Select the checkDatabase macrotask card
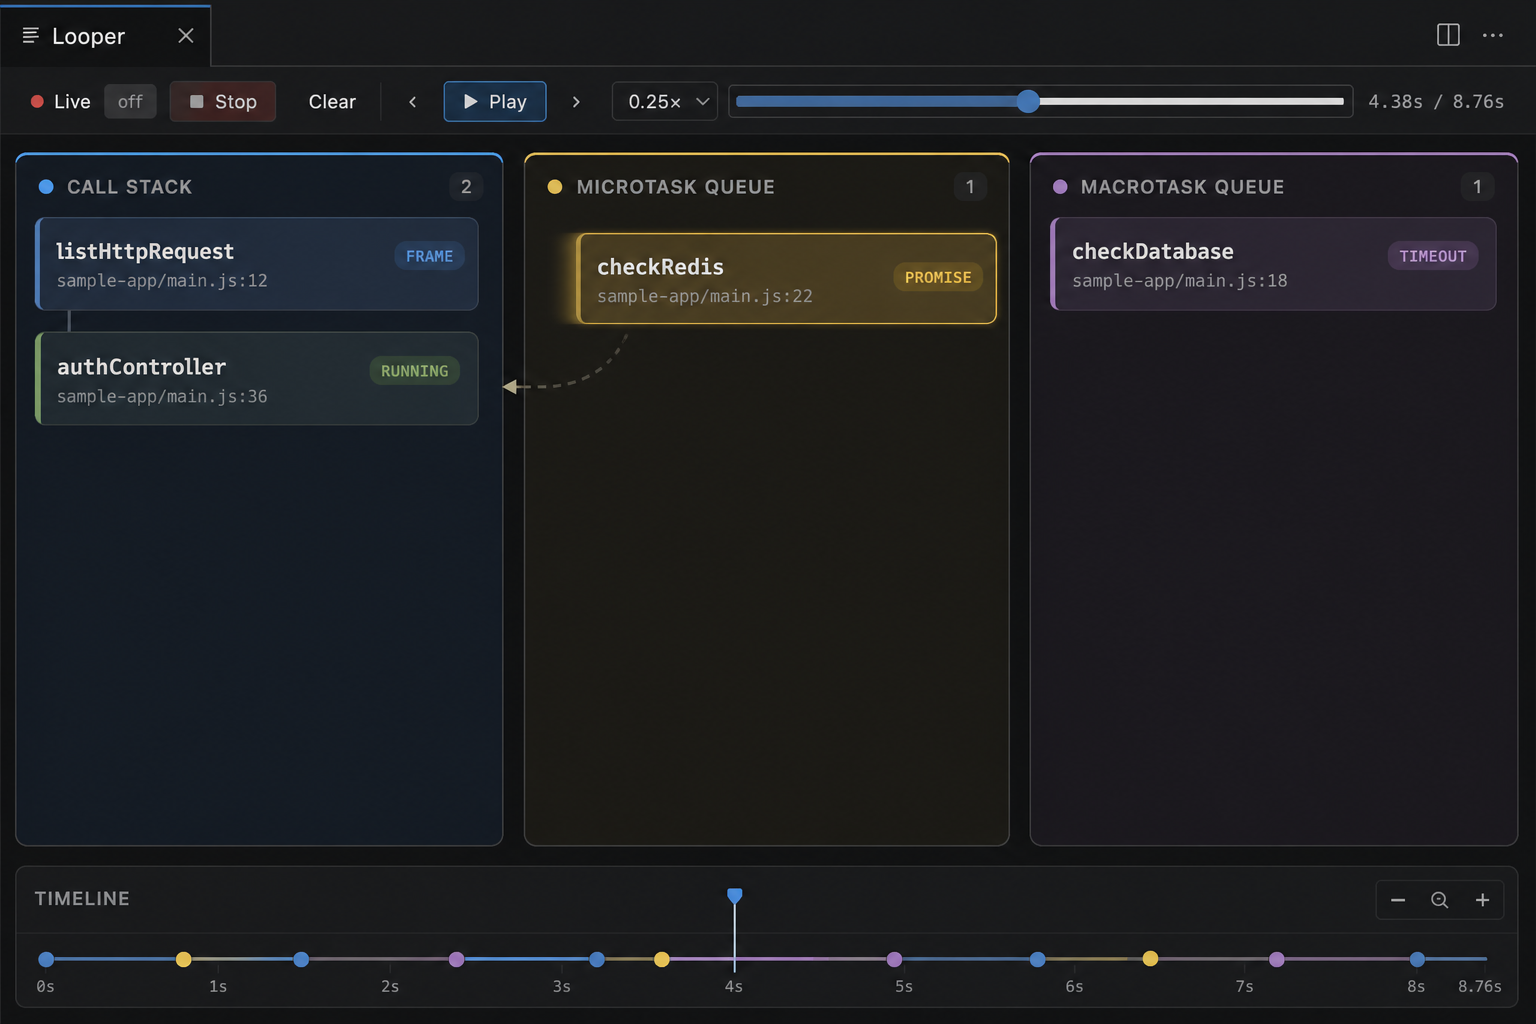Image resolution: width=1536 pixels, height=1024 pixels. pyautogui.click(x=1274, y=264)
